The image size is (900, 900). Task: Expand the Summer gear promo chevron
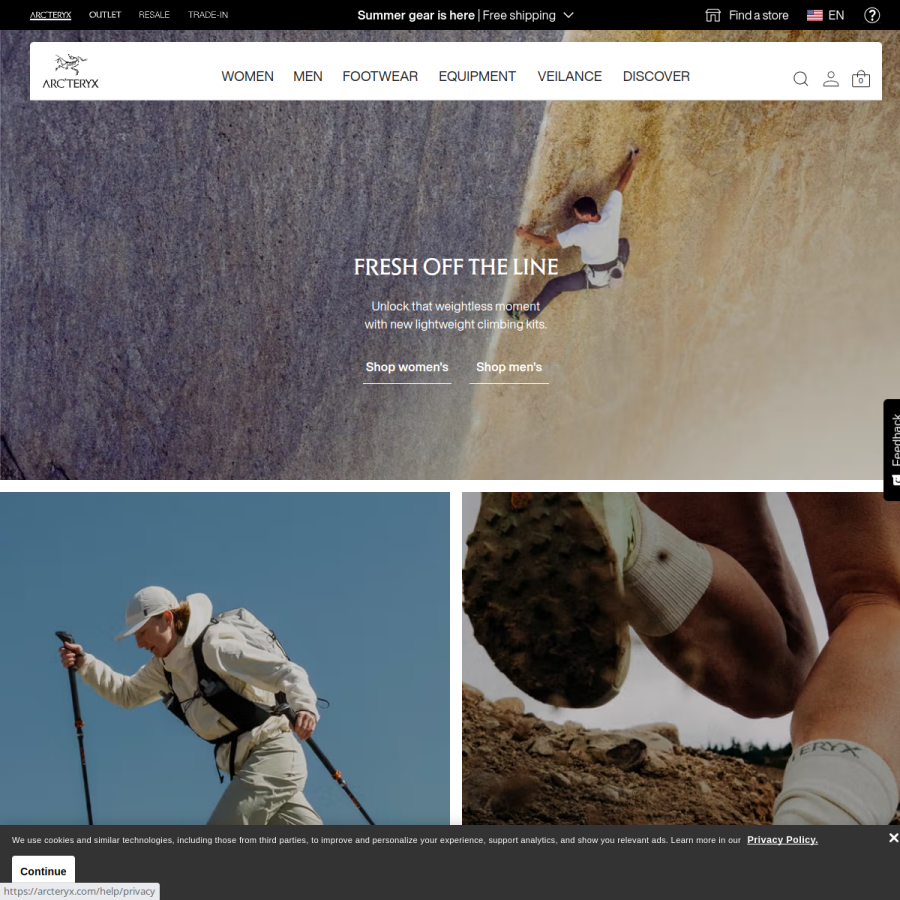coord(568,15)
